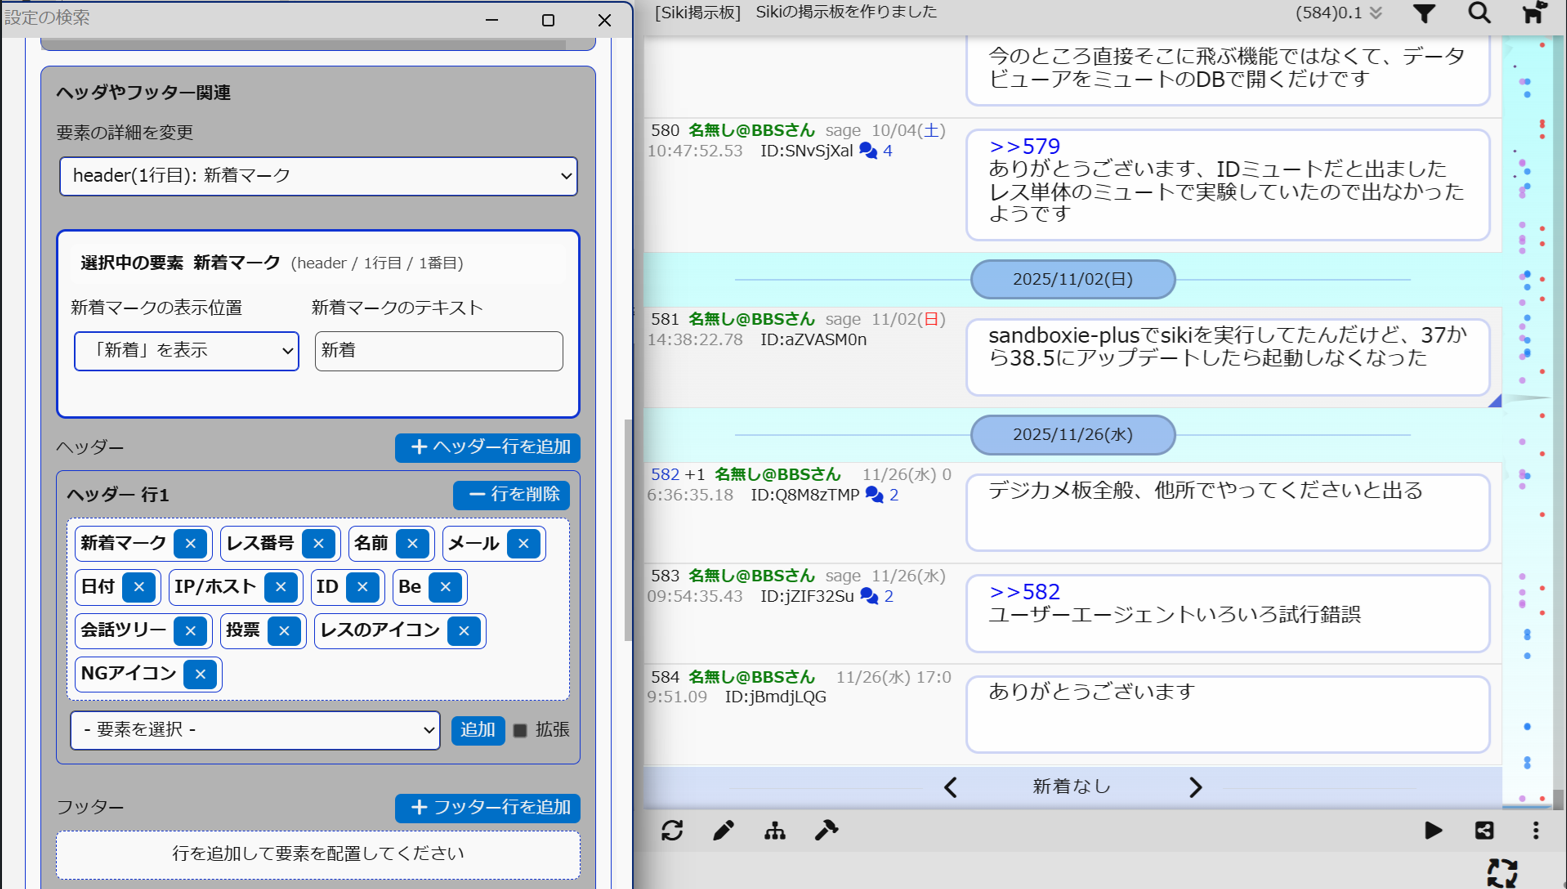Click the >>579 anchor link

[1024, 147]
